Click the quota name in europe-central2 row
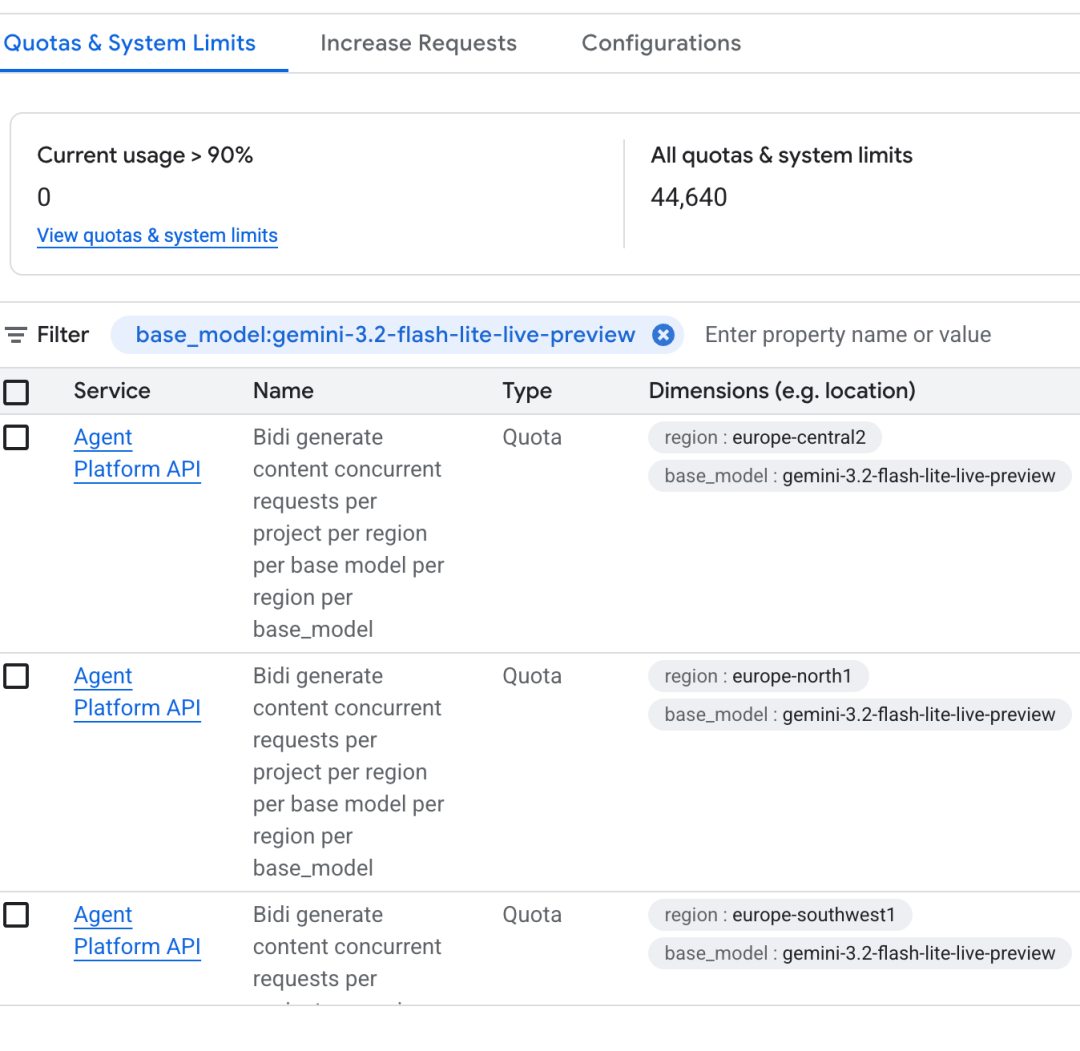This screenshot has height=1051, width=1080. pos(349,533)
